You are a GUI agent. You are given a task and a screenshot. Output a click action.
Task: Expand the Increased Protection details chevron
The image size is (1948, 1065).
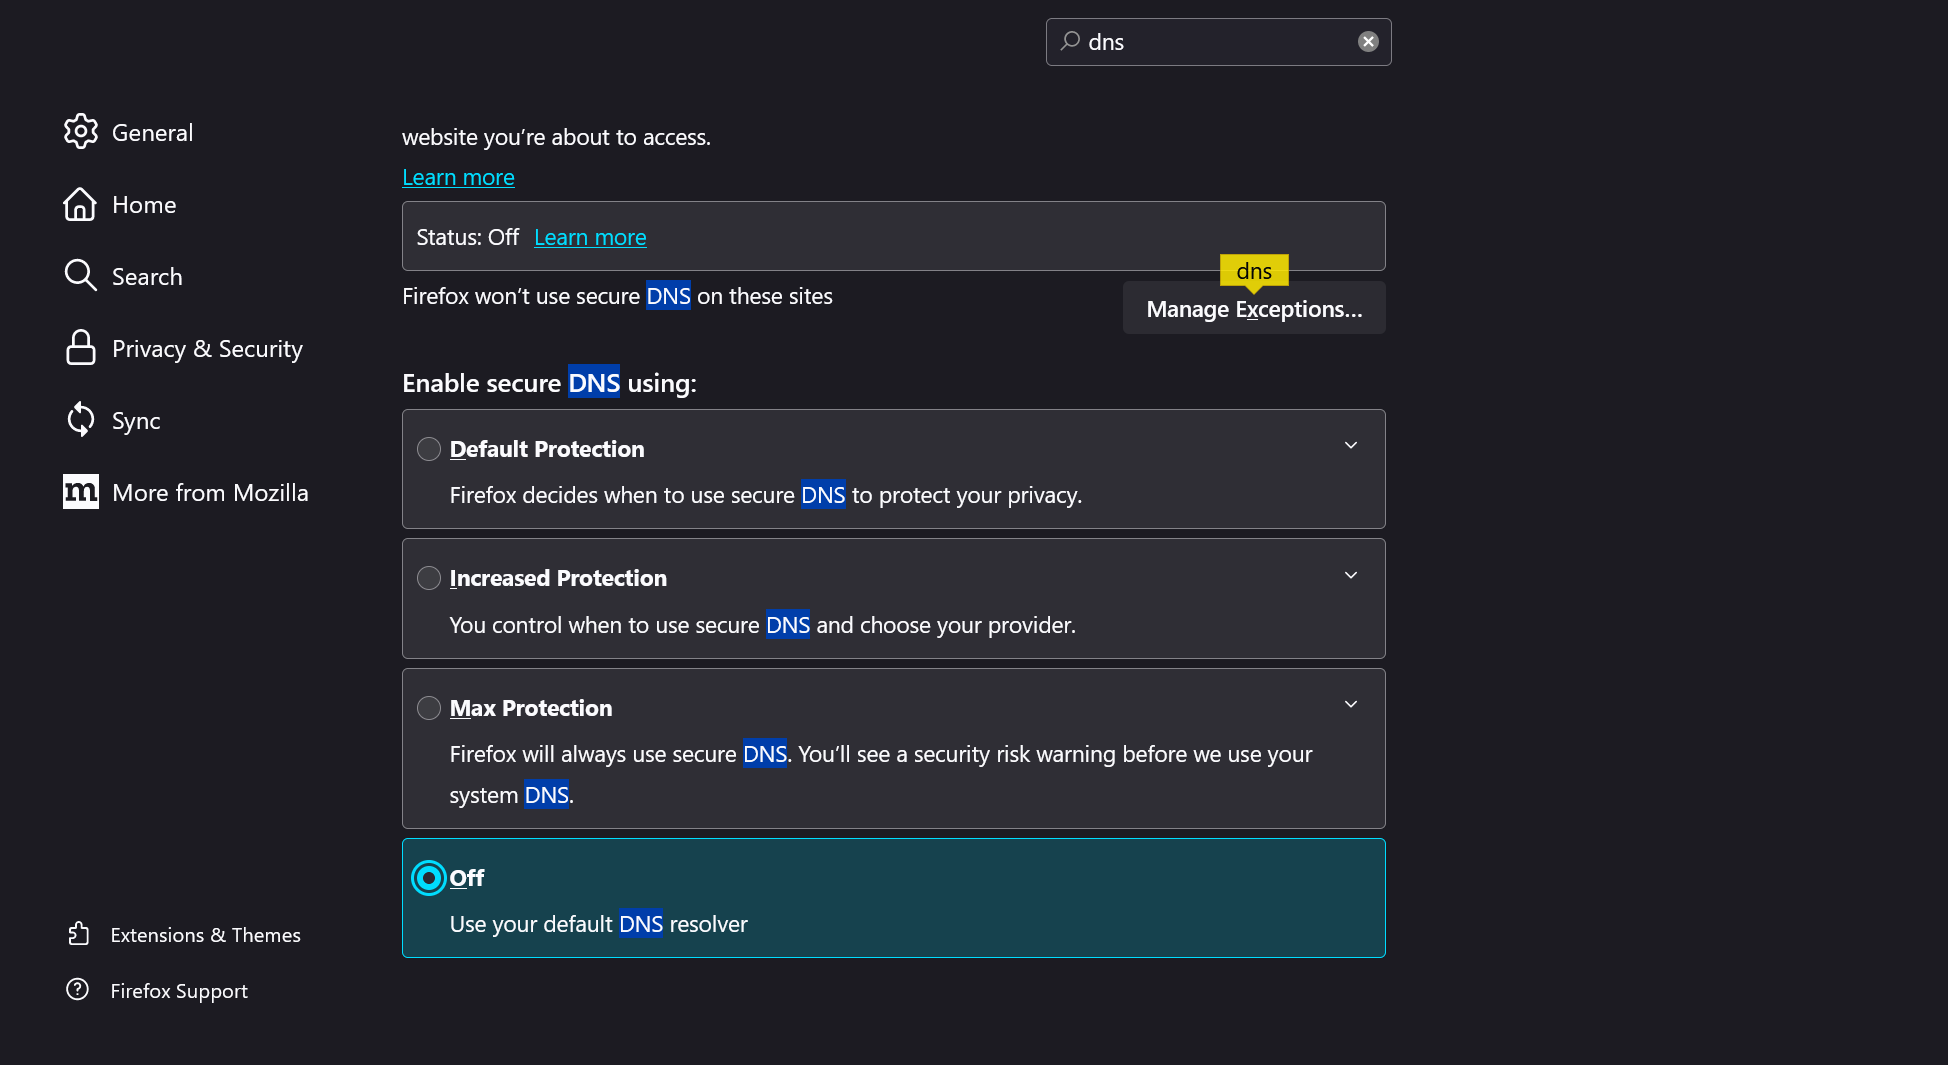(x=1351, y=576)
